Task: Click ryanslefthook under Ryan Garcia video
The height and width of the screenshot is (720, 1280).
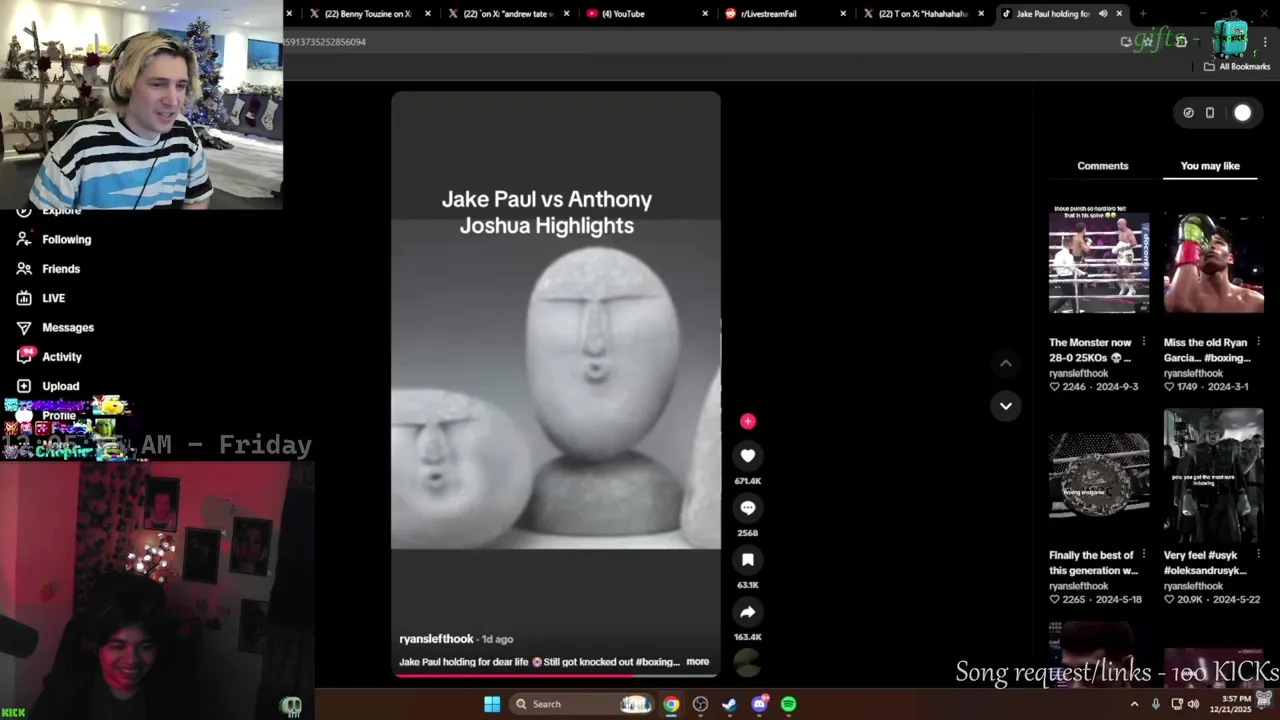Action: tap(1193, 374)
